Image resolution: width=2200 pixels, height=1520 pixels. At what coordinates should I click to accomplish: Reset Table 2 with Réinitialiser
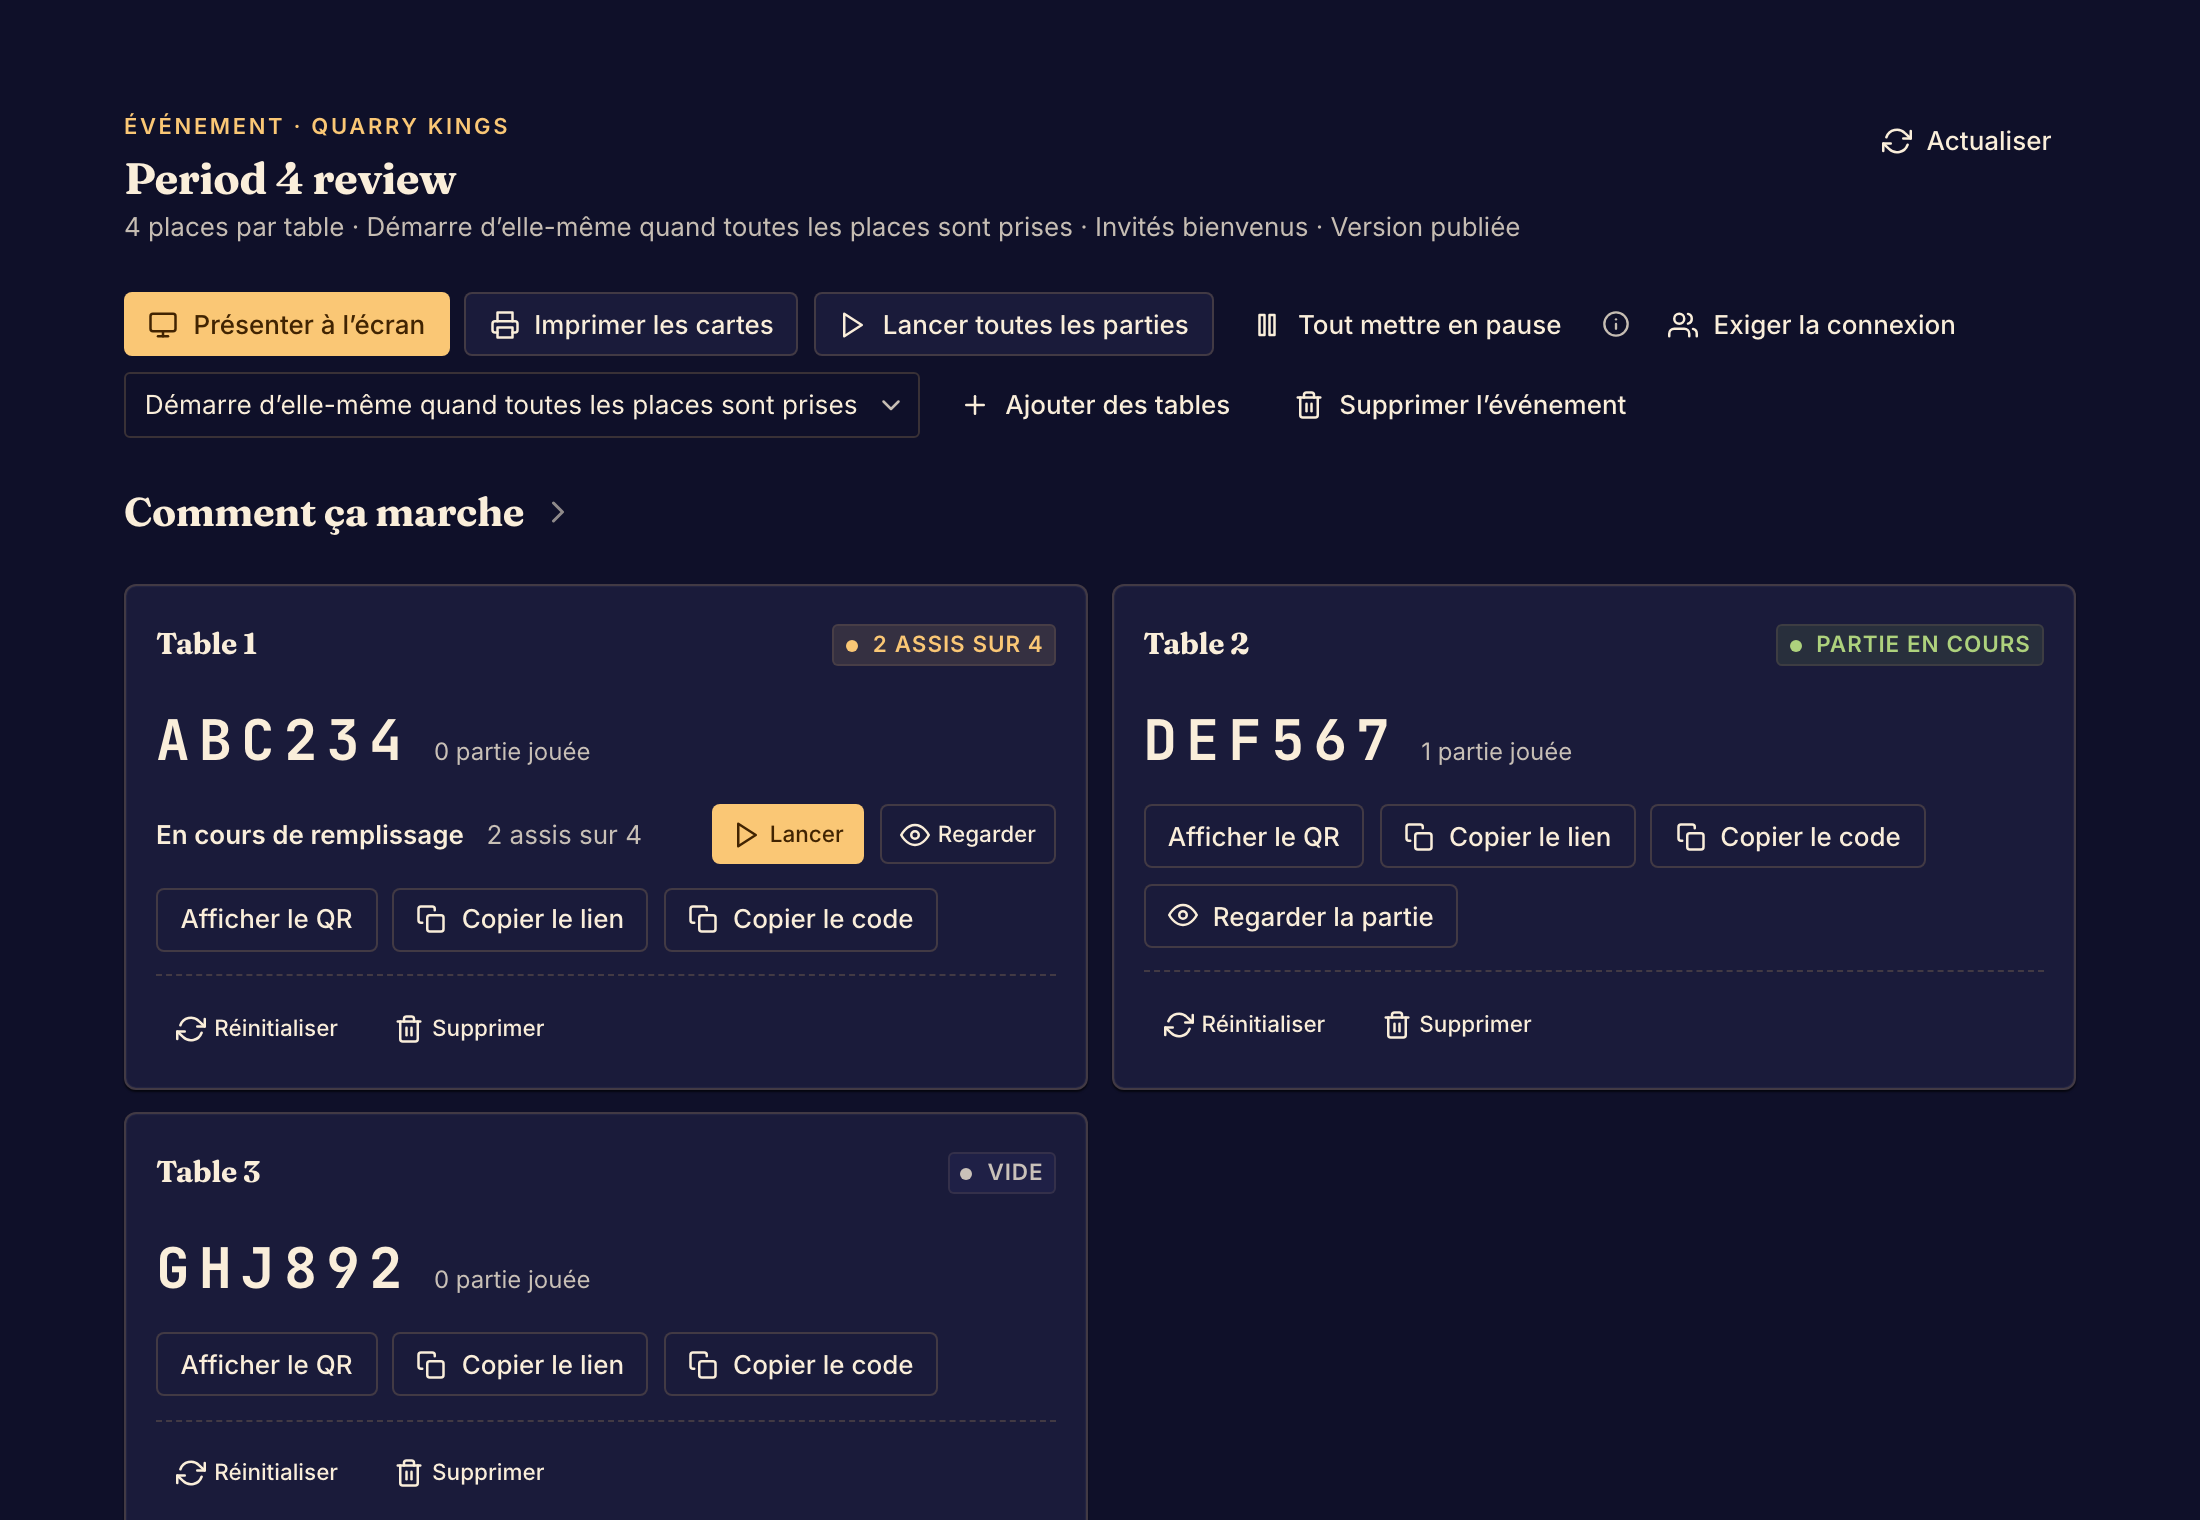click(1244, 1024)
